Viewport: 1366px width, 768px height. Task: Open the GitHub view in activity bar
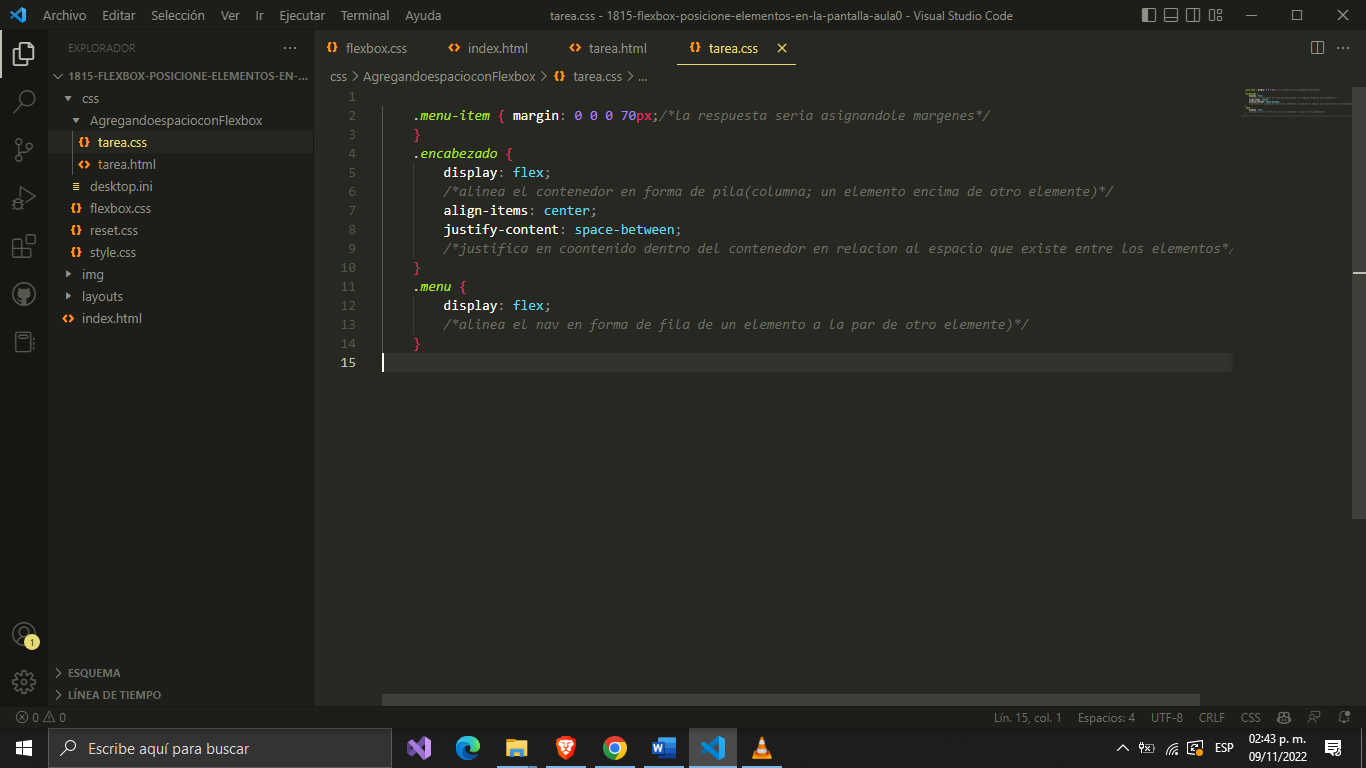24,294
